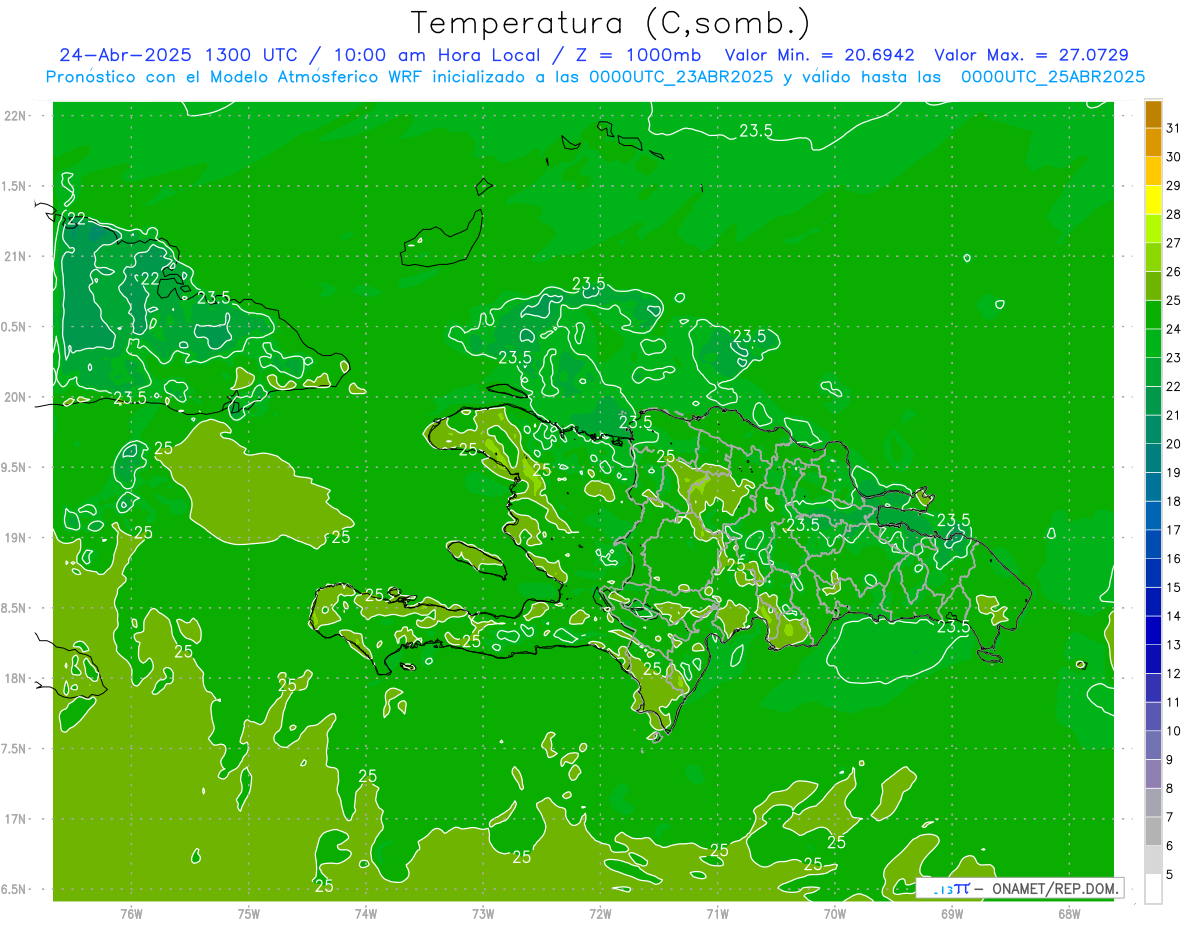Pick the gray swatch between 6 and 7
This screenshot has height=927, width=1200.
pos(1153,832)
